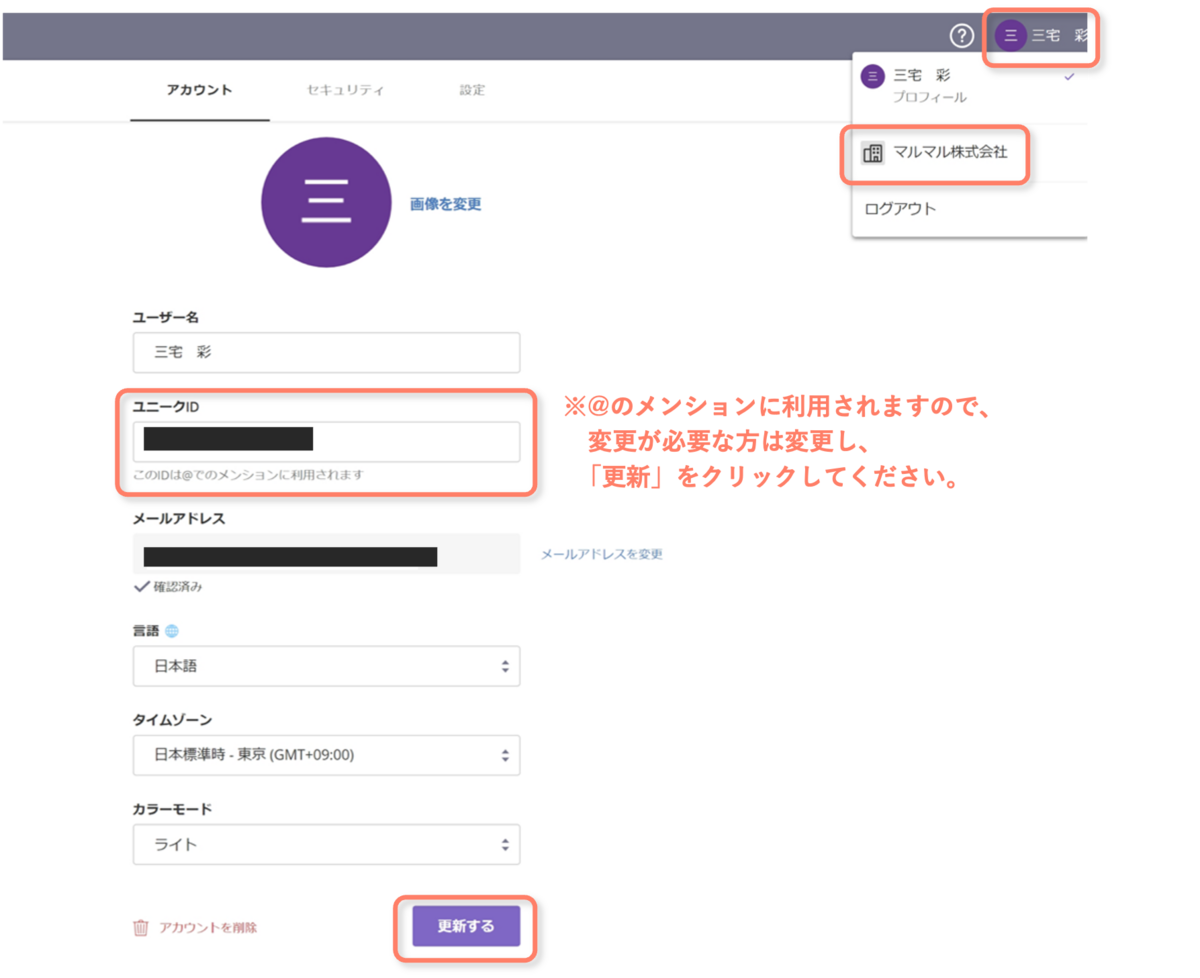Select the アカウント tab
The width and height of the screenshot is (1200, 978).
tap(199, 90)
